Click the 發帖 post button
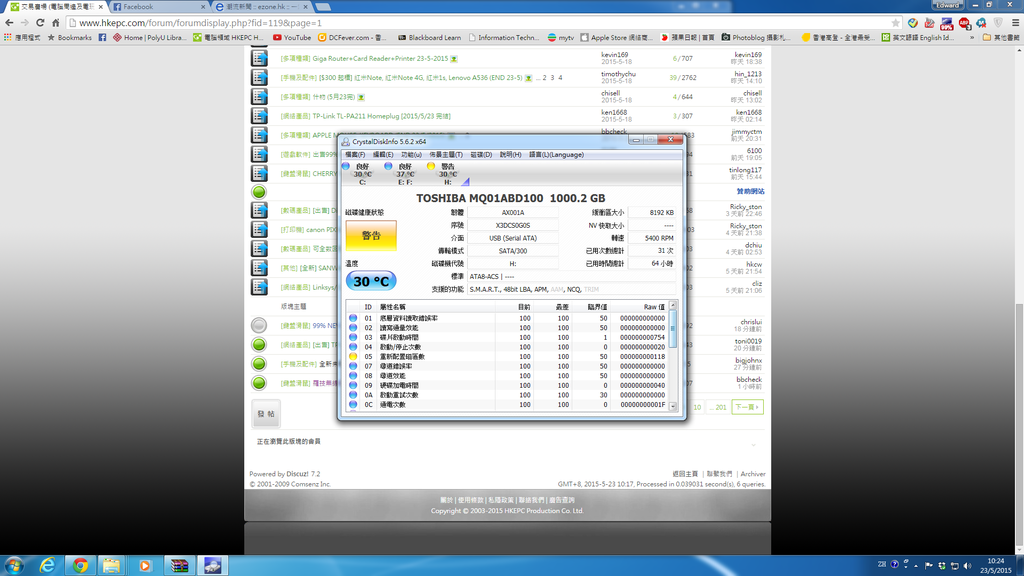1024x576 pixels. click(x=266, y=413)
